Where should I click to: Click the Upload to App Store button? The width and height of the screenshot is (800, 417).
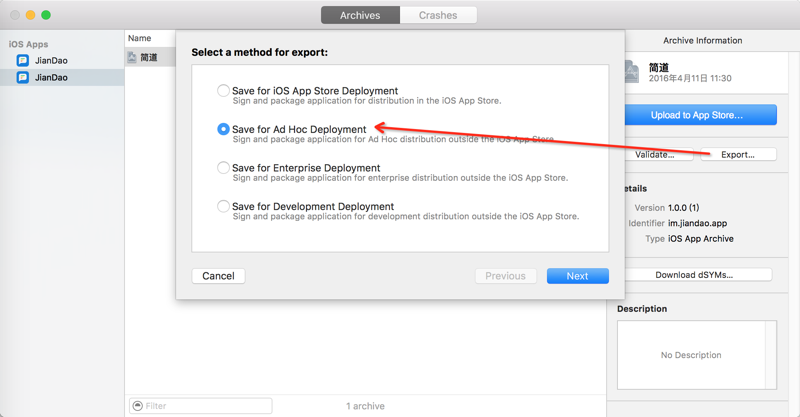(697, 115)
